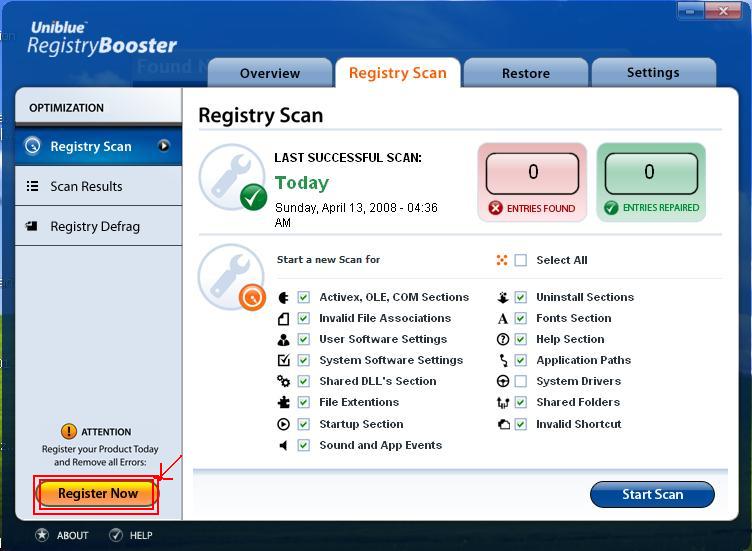Click the Application Paths icon
Image resolution: width=752 pixels, height=551 pixels.
coord(503,360)
